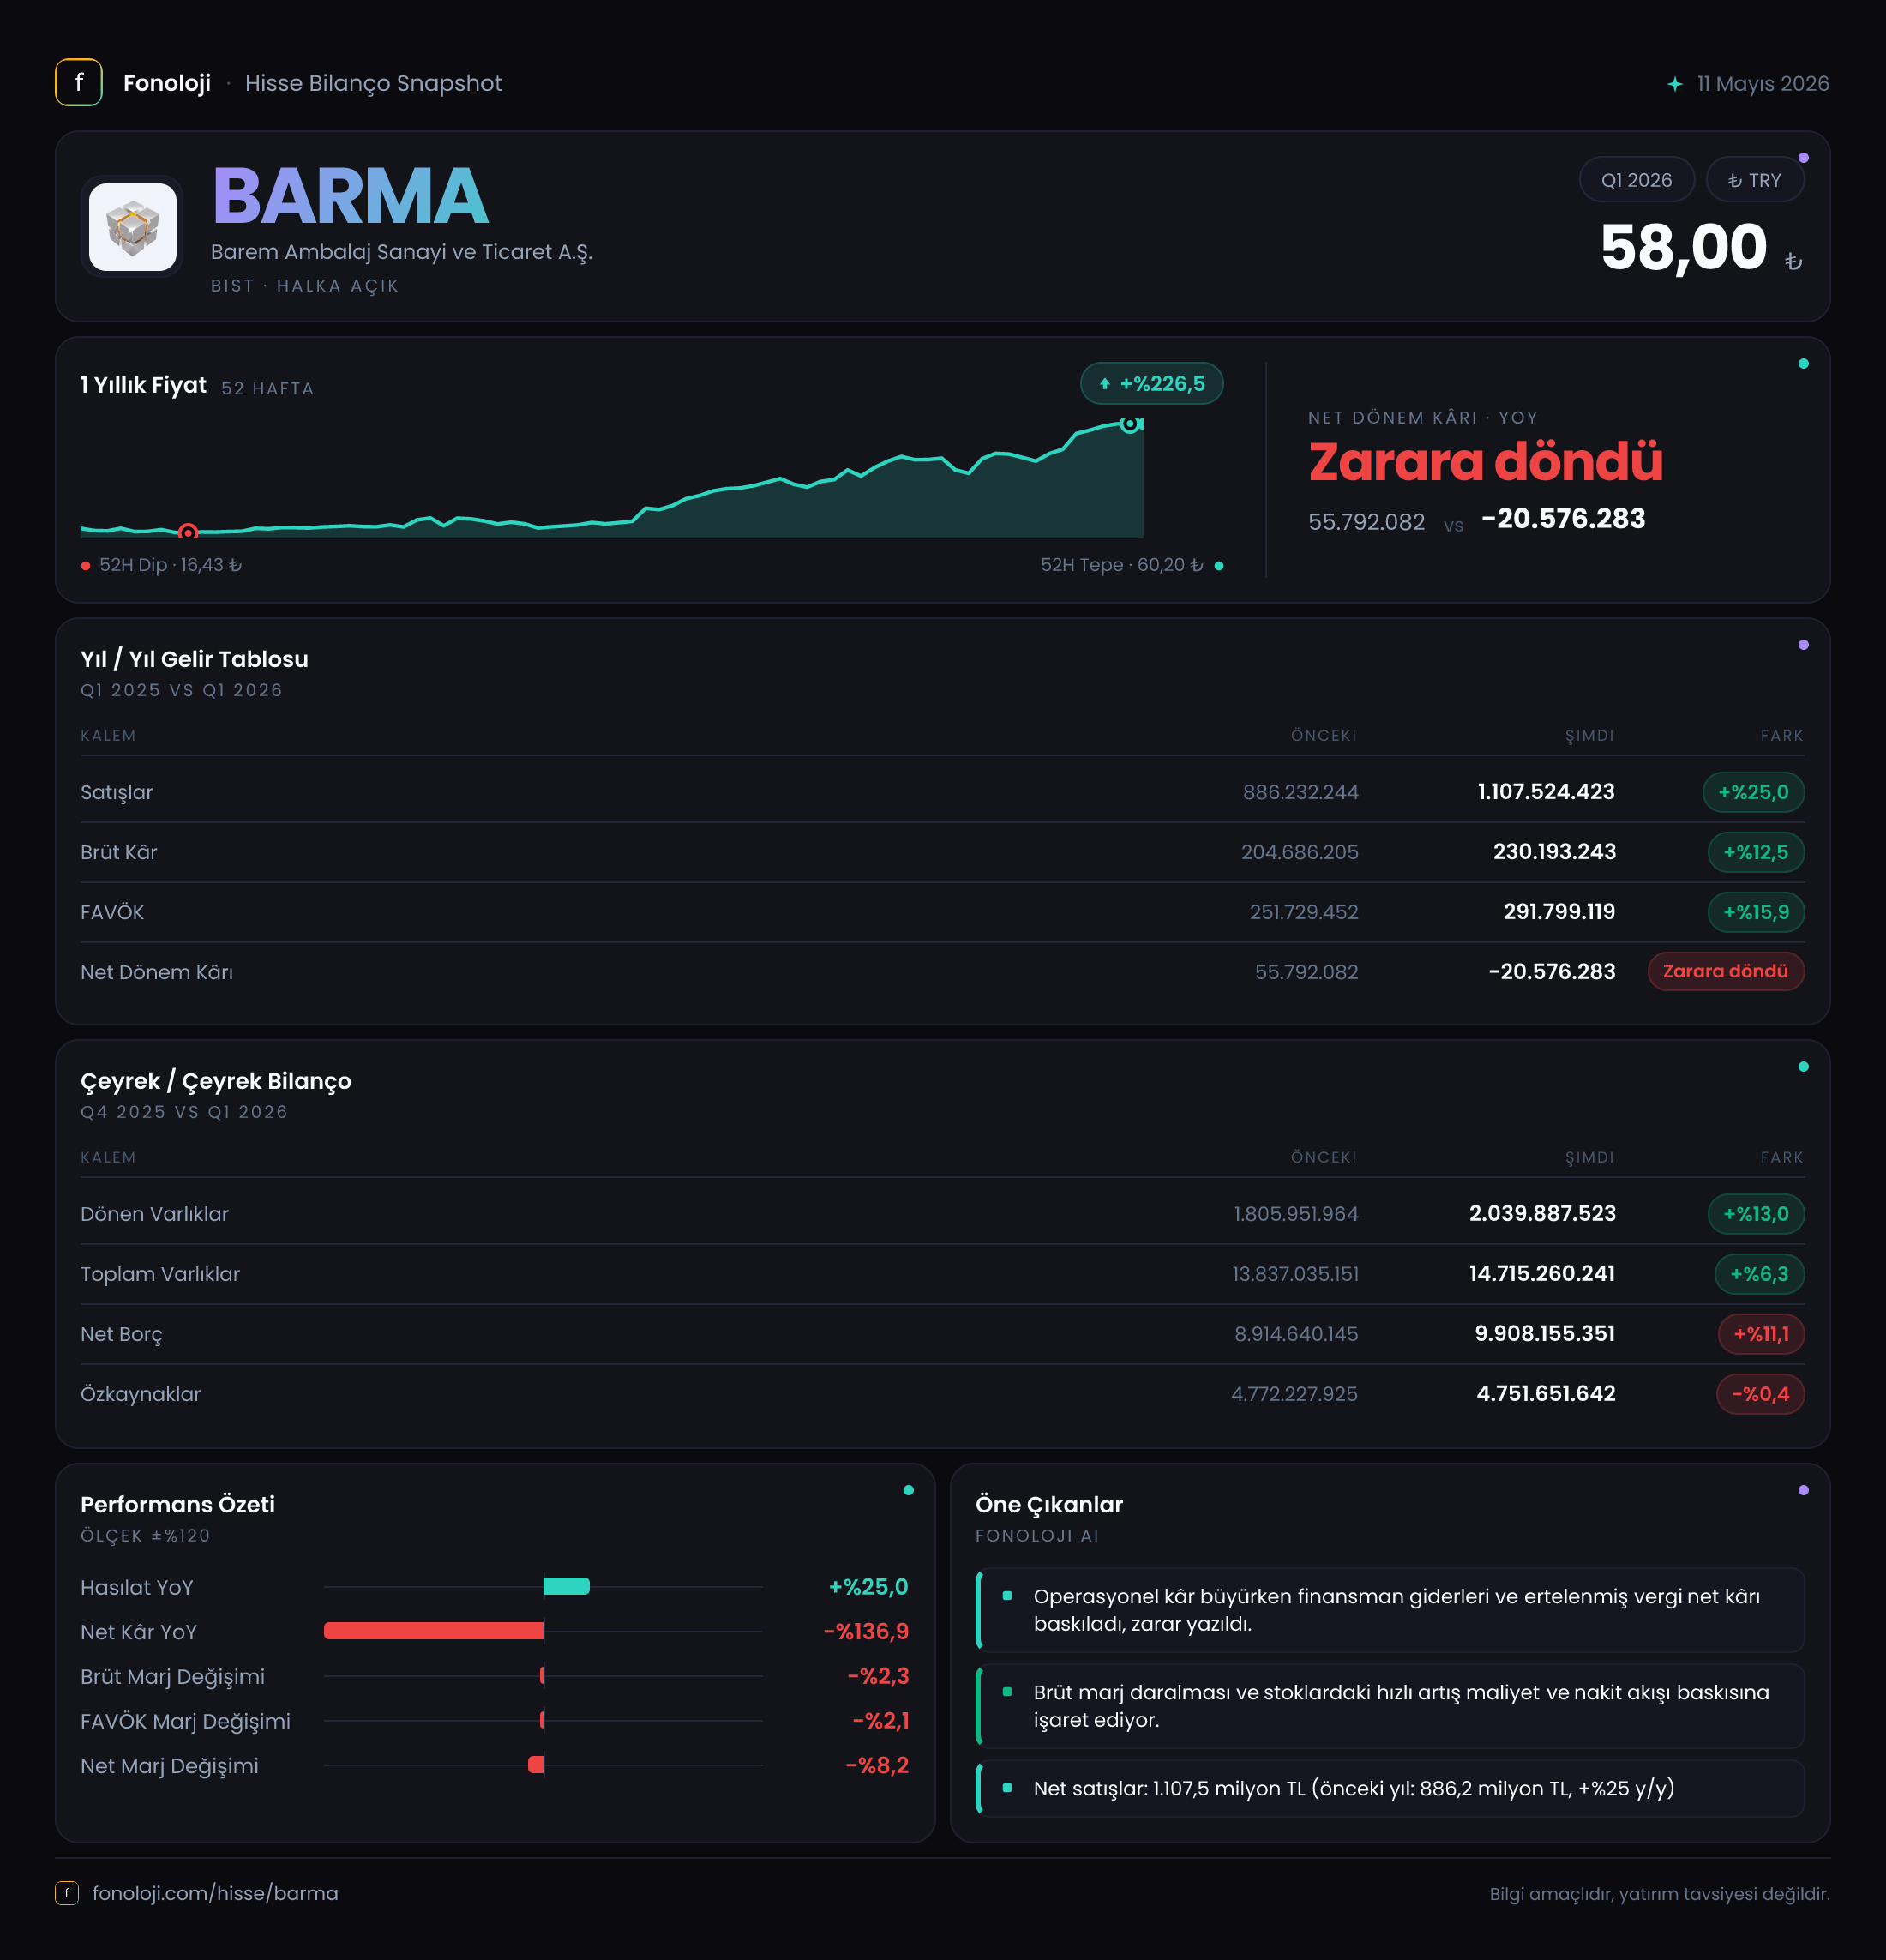Screen dimensions: 1886x1960
Task: Click the Özkaynaklar current value 4.751.651.642
Action: 1546,1394
